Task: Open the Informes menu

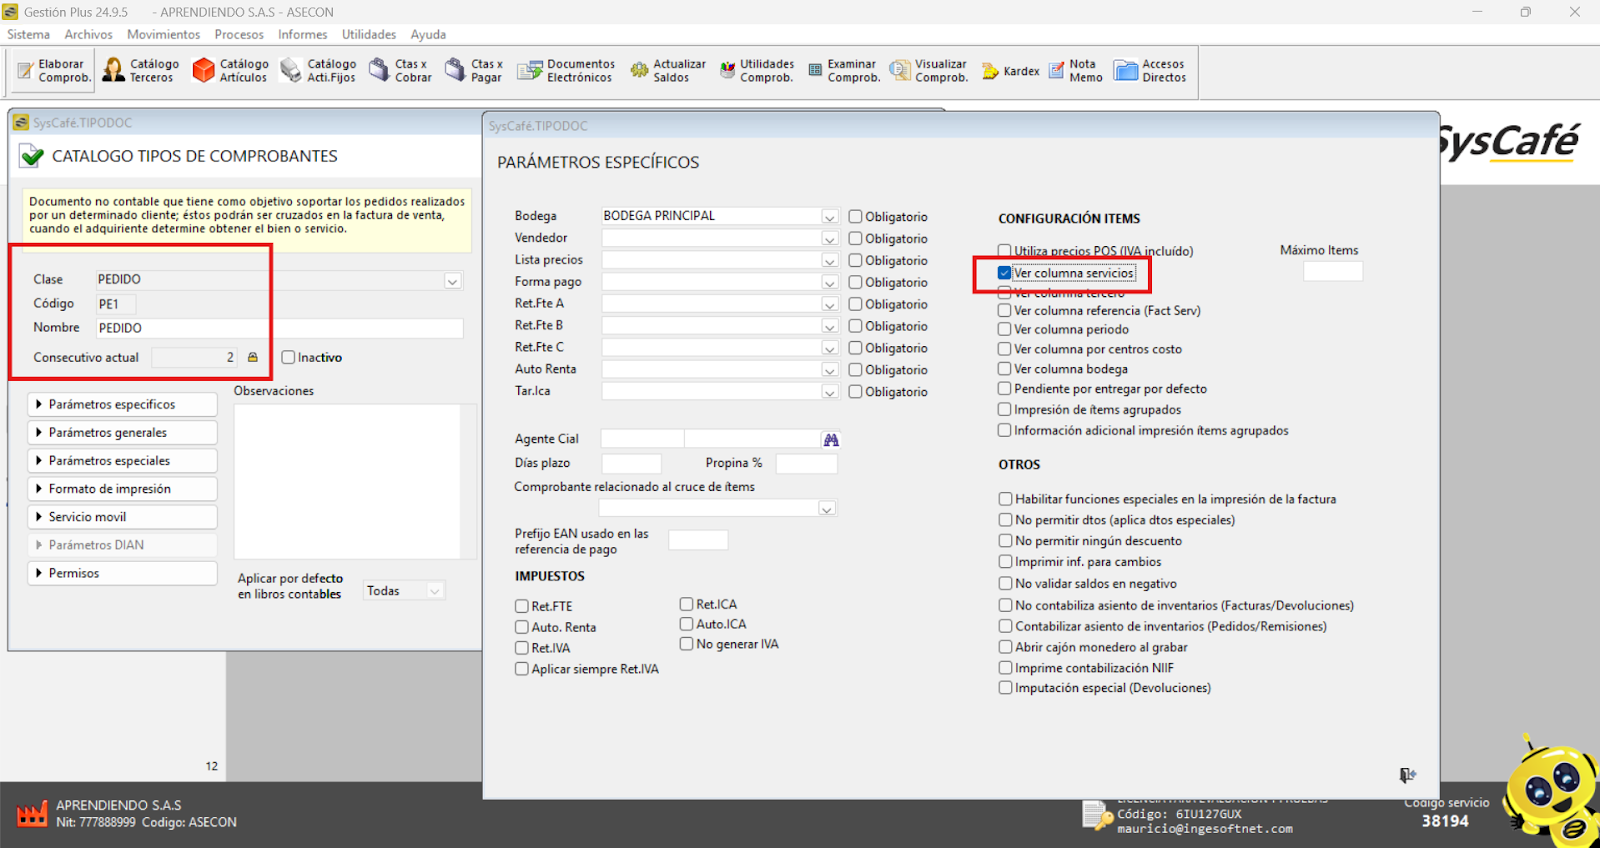Action: [302, 34]
